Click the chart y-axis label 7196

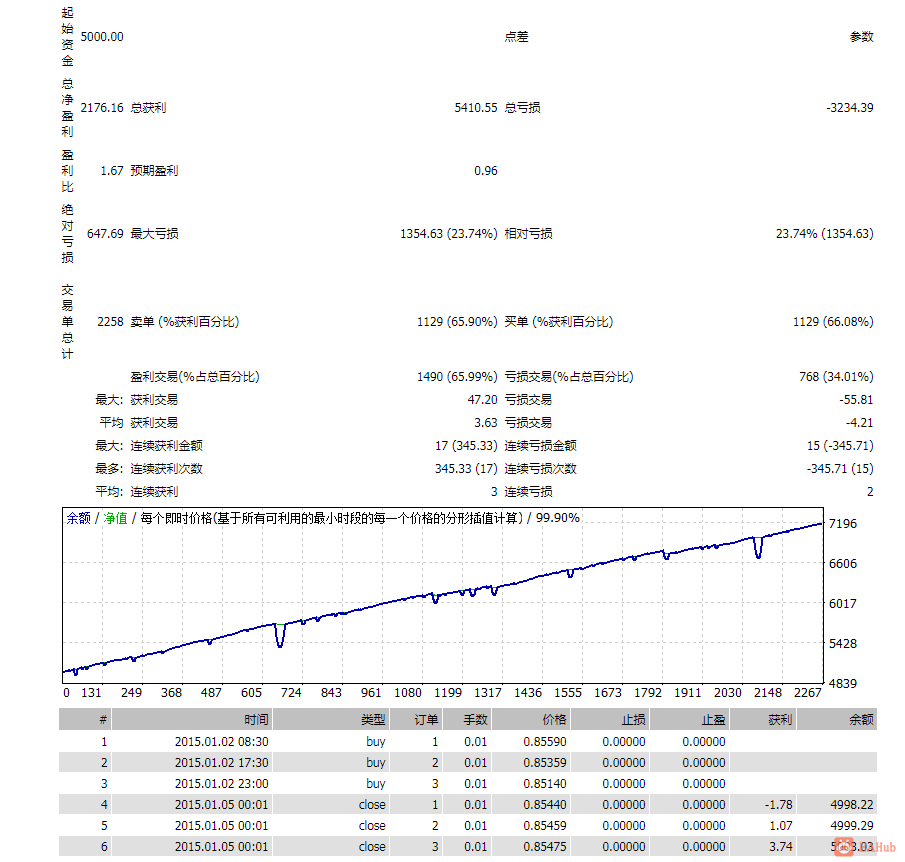843,524
